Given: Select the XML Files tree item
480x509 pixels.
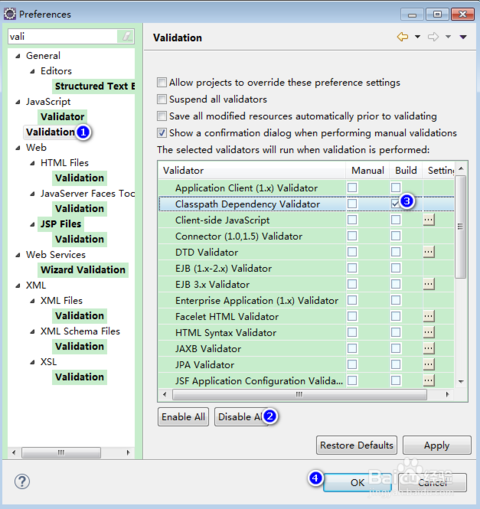Looking at the screenshot, I should [x=61, y=301].
